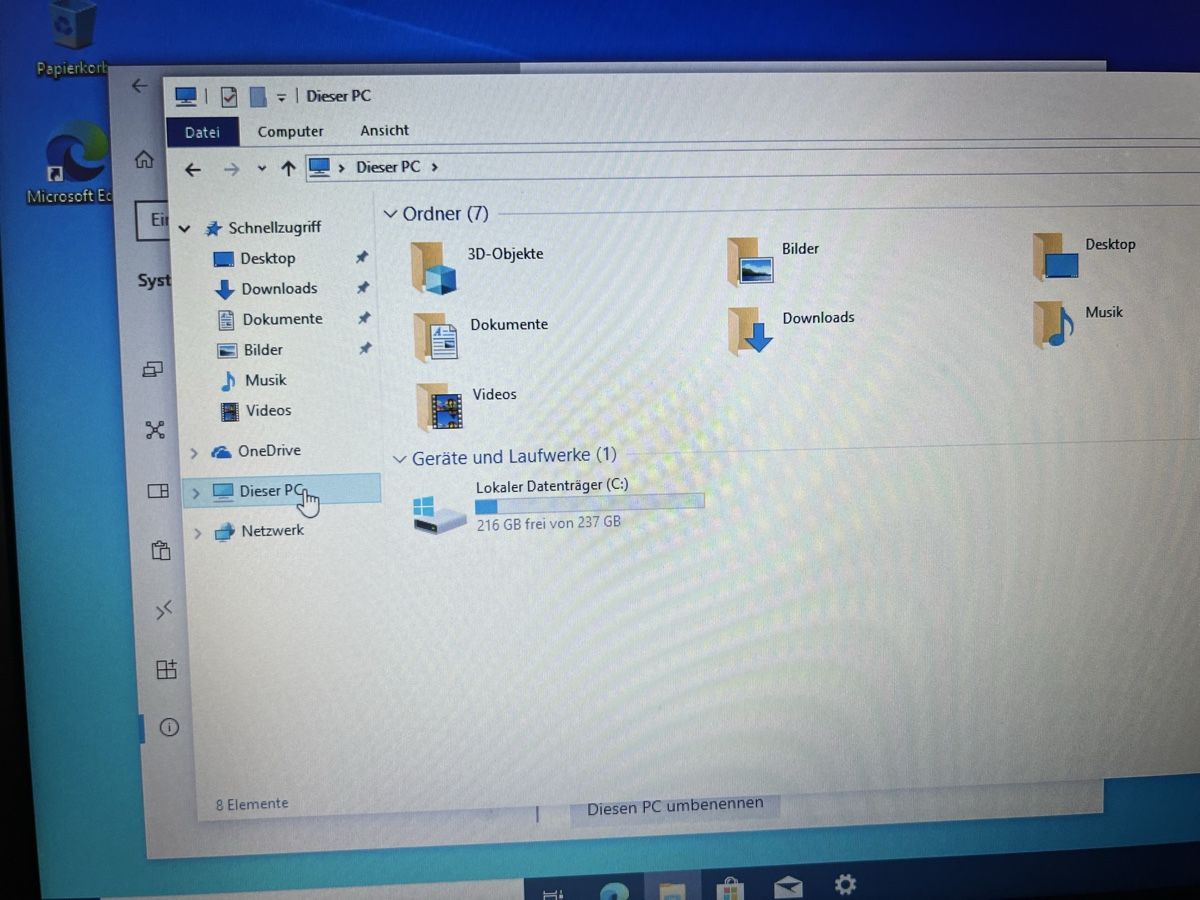
Task: Click the properties icon in the quick access toolbar
Action: 229,97
